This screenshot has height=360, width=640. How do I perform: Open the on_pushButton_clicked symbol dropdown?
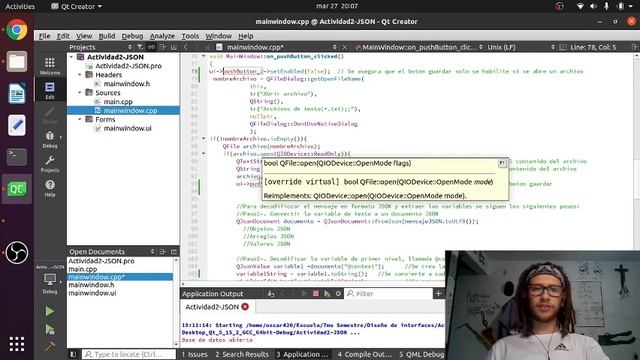[419, 47]
